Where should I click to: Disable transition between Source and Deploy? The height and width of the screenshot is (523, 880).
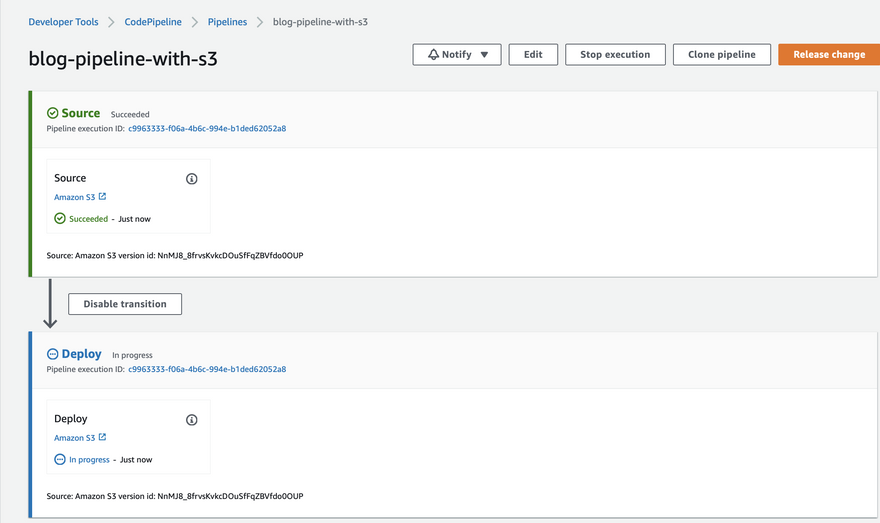tap(125, 304)
